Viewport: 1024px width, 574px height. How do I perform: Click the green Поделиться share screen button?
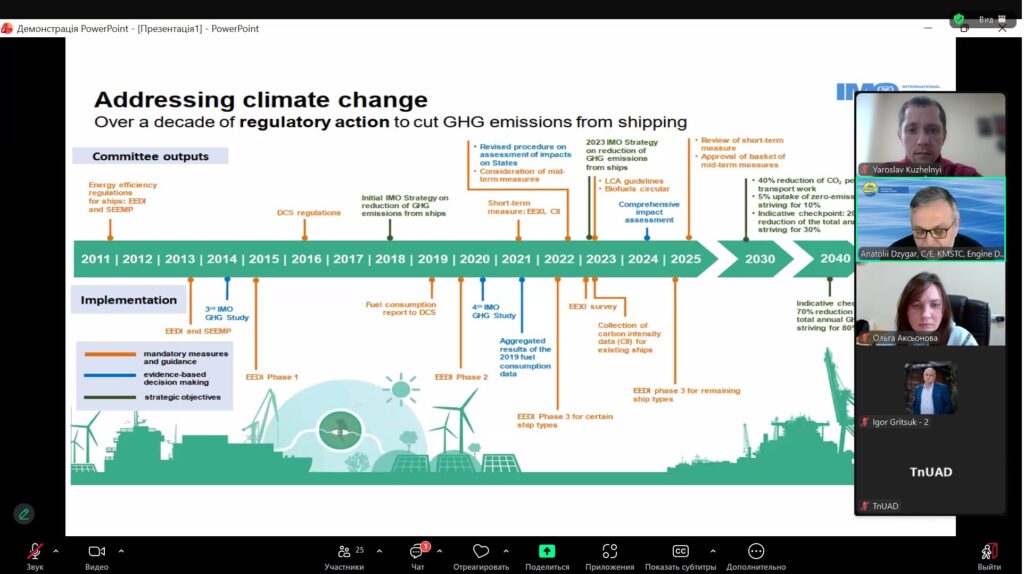click(x=547, y=552)
